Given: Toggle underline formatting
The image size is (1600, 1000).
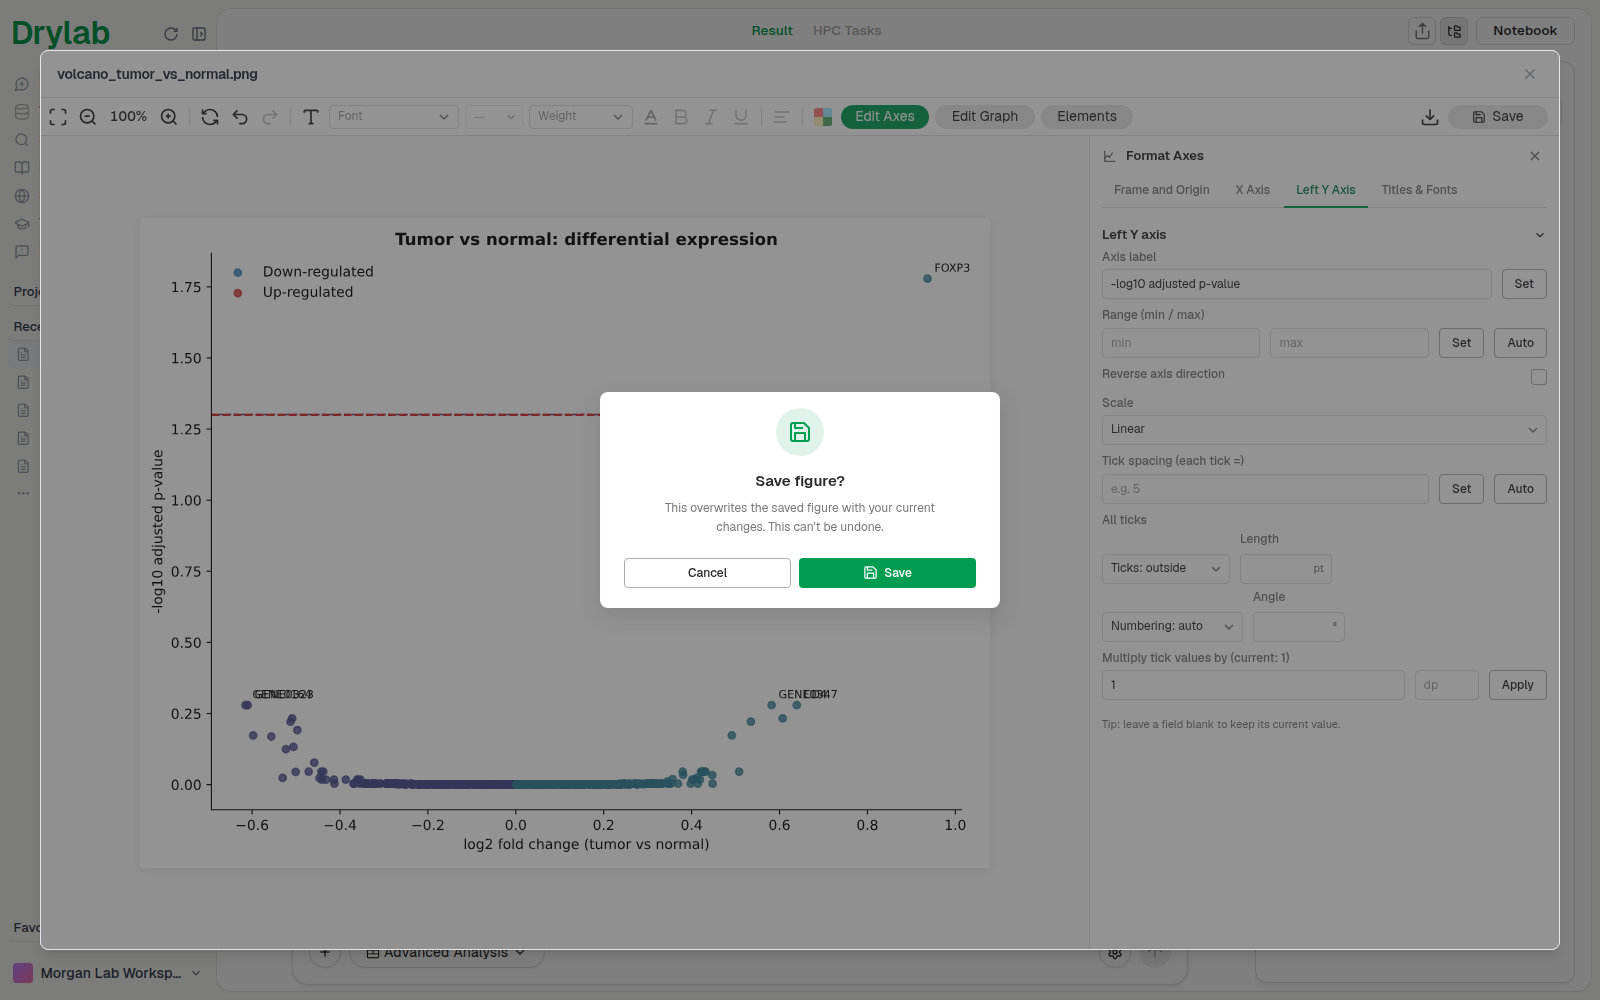Looking at the screenshot, I should point(741,117).
